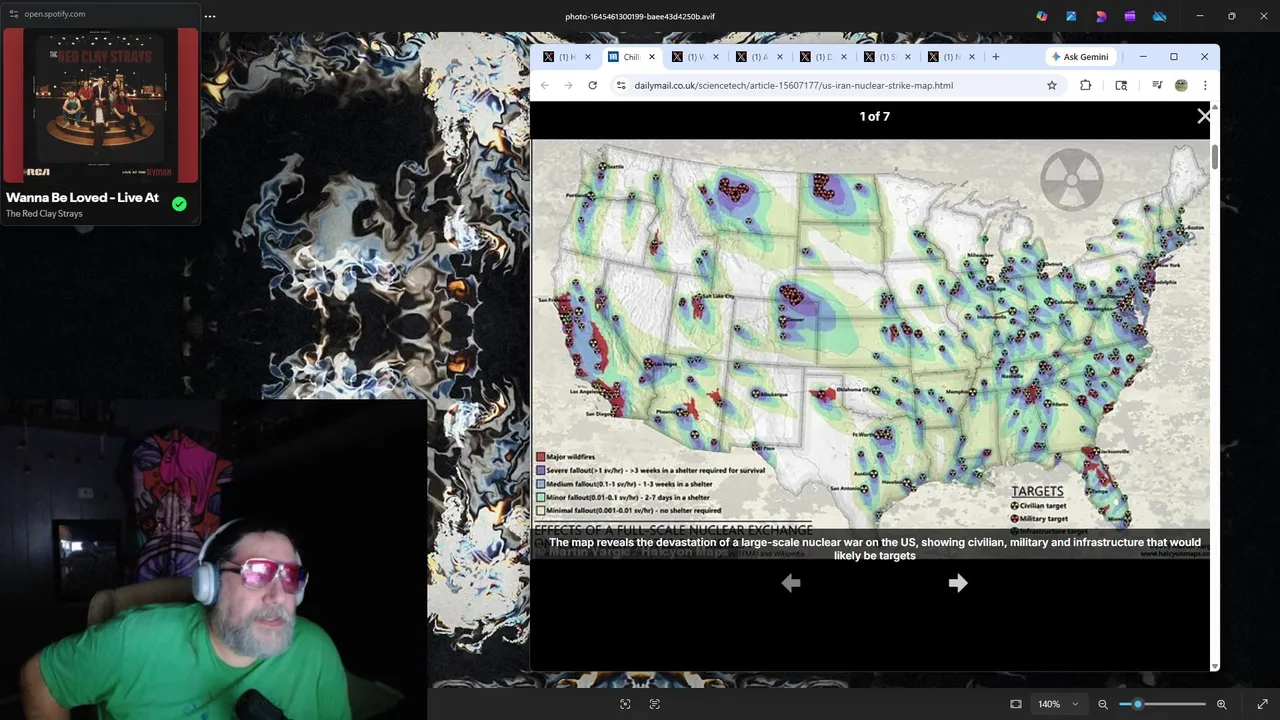Open a new Chrome tab
1280x720 pixels.
point(995,57)
